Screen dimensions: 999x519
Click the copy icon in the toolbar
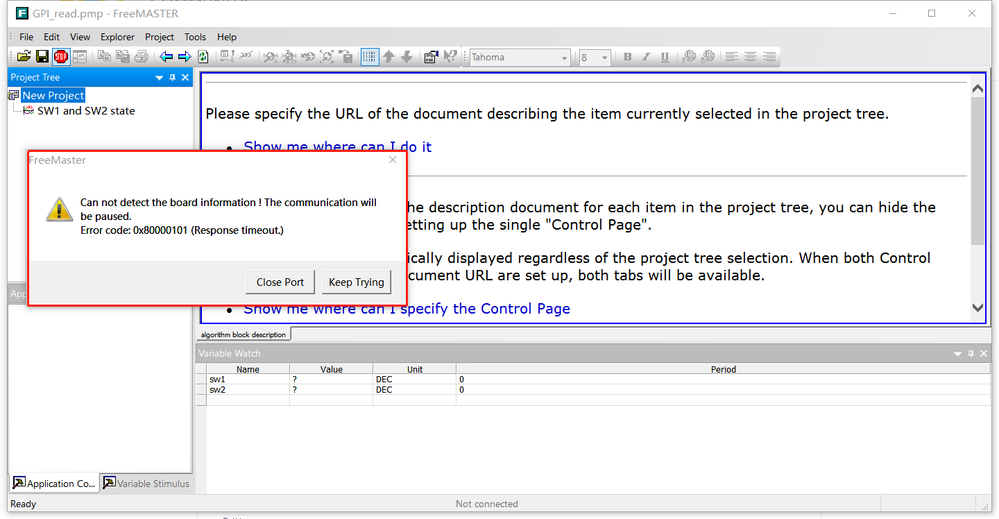pos(104,57)
